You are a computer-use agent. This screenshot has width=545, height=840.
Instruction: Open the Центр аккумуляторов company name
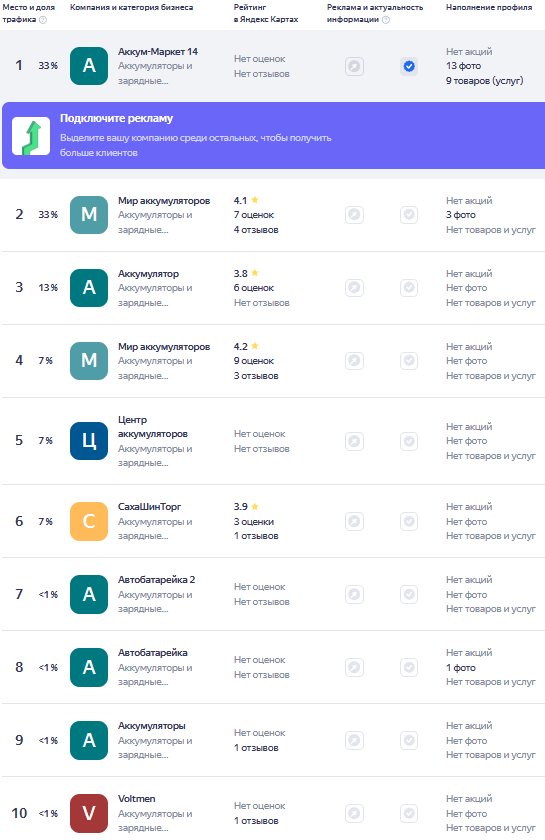point(153,426)
